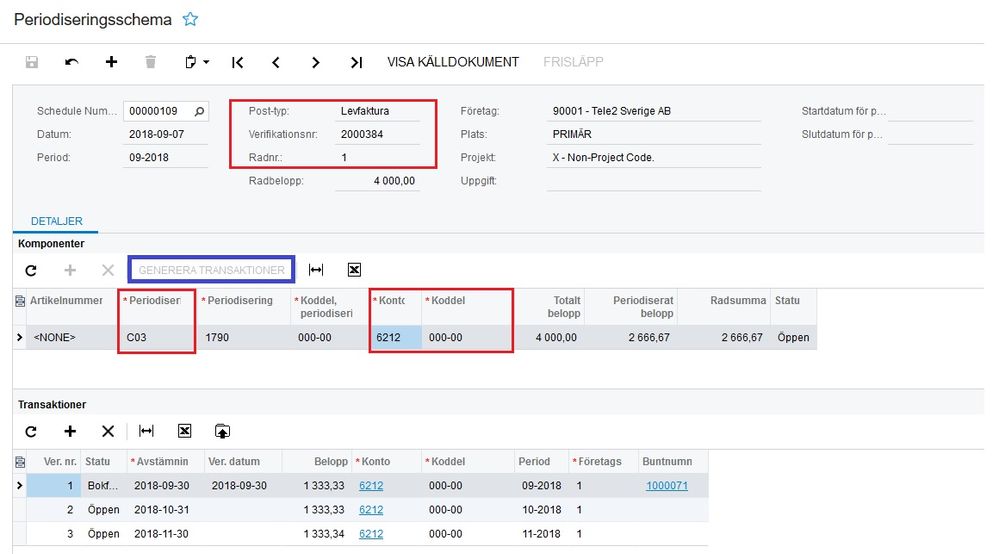Jump to the last record
The height and width of the screenshot is (554, 999).
356,62
